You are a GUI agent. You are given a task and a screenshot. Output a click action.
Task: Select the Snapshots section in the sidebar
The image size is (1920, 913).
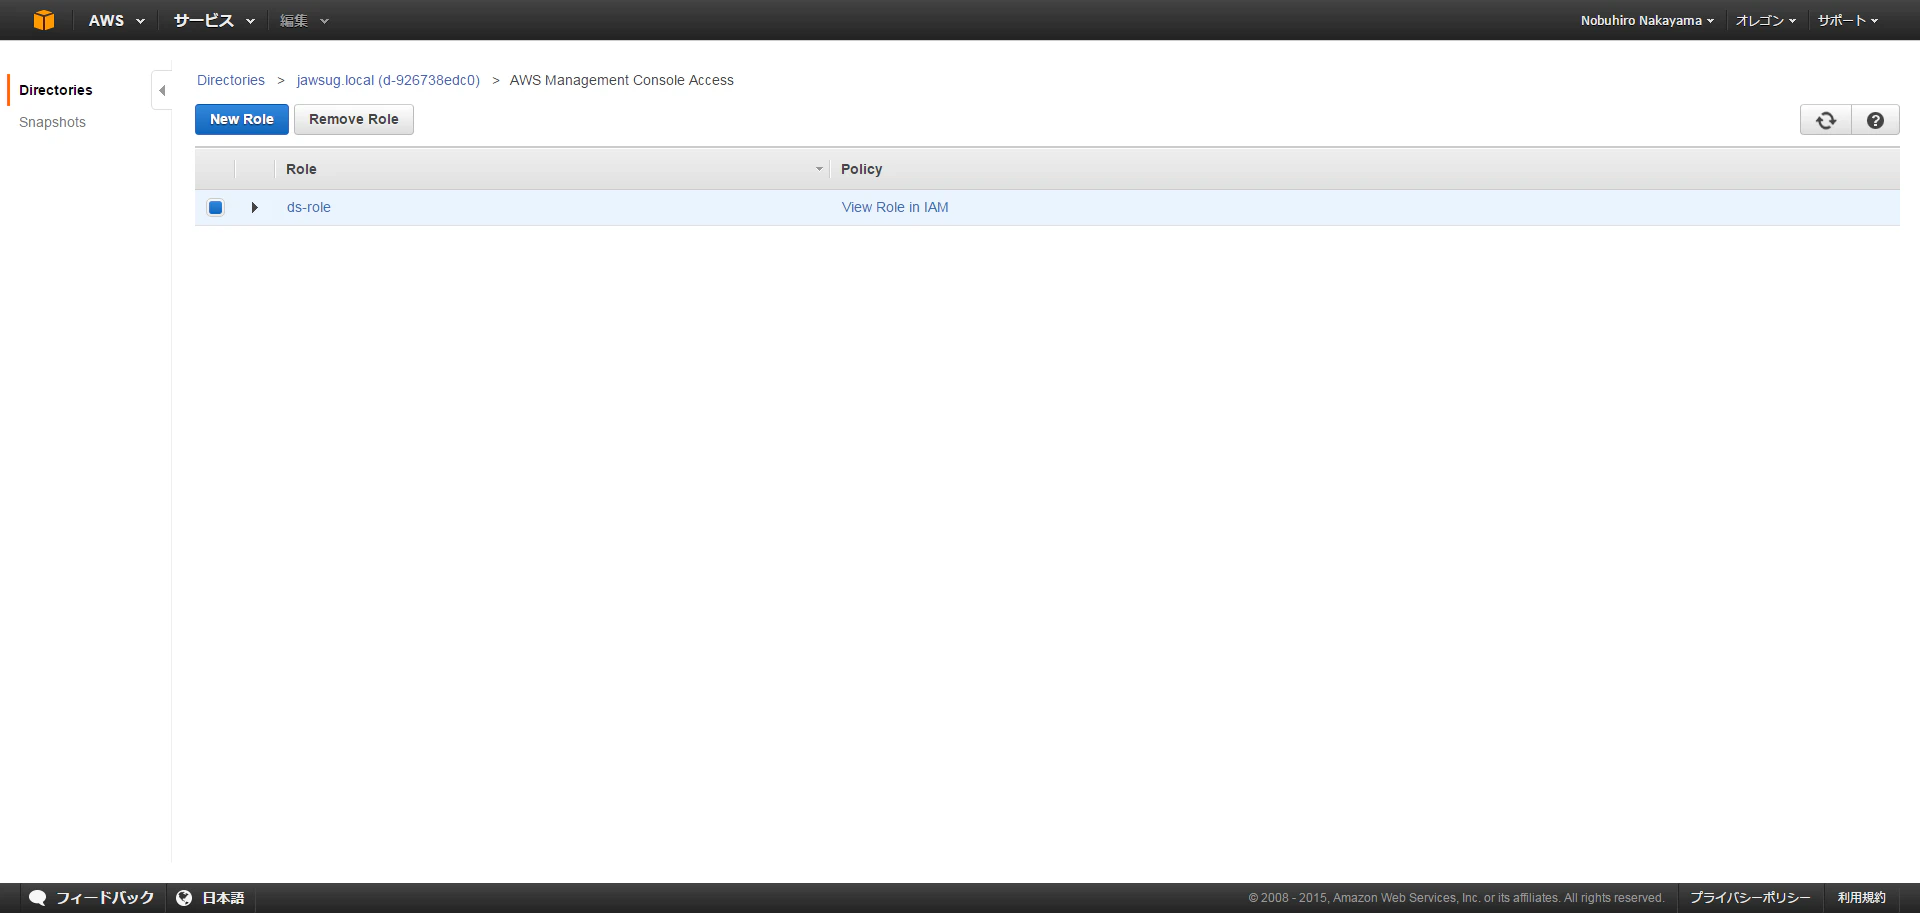[51, 121]
